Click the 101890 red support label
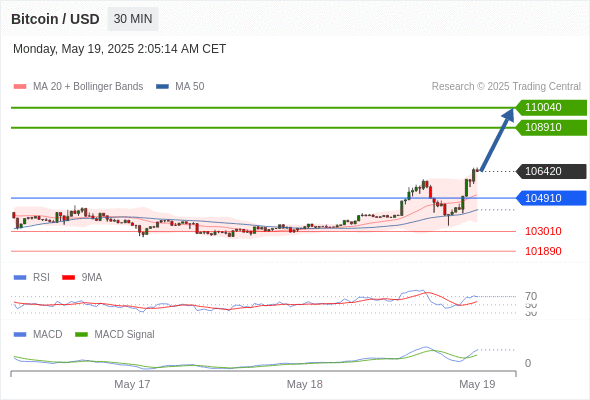This screenshot has height=400, width=590. click(x=543, y=251)
